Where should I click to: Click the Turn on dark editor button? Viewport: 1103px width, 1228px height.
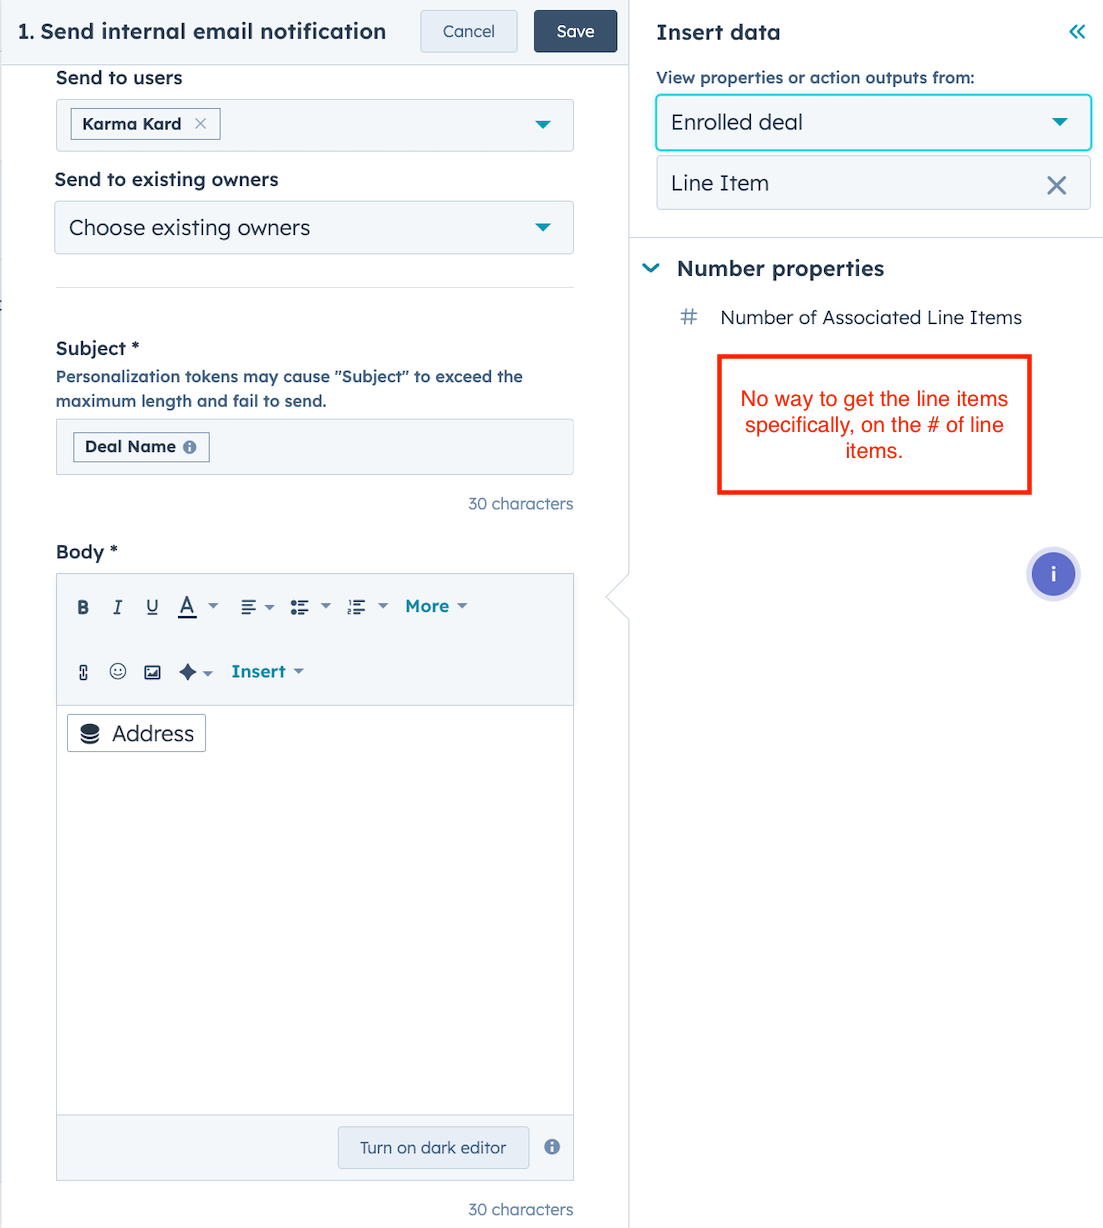point(433,1147)
